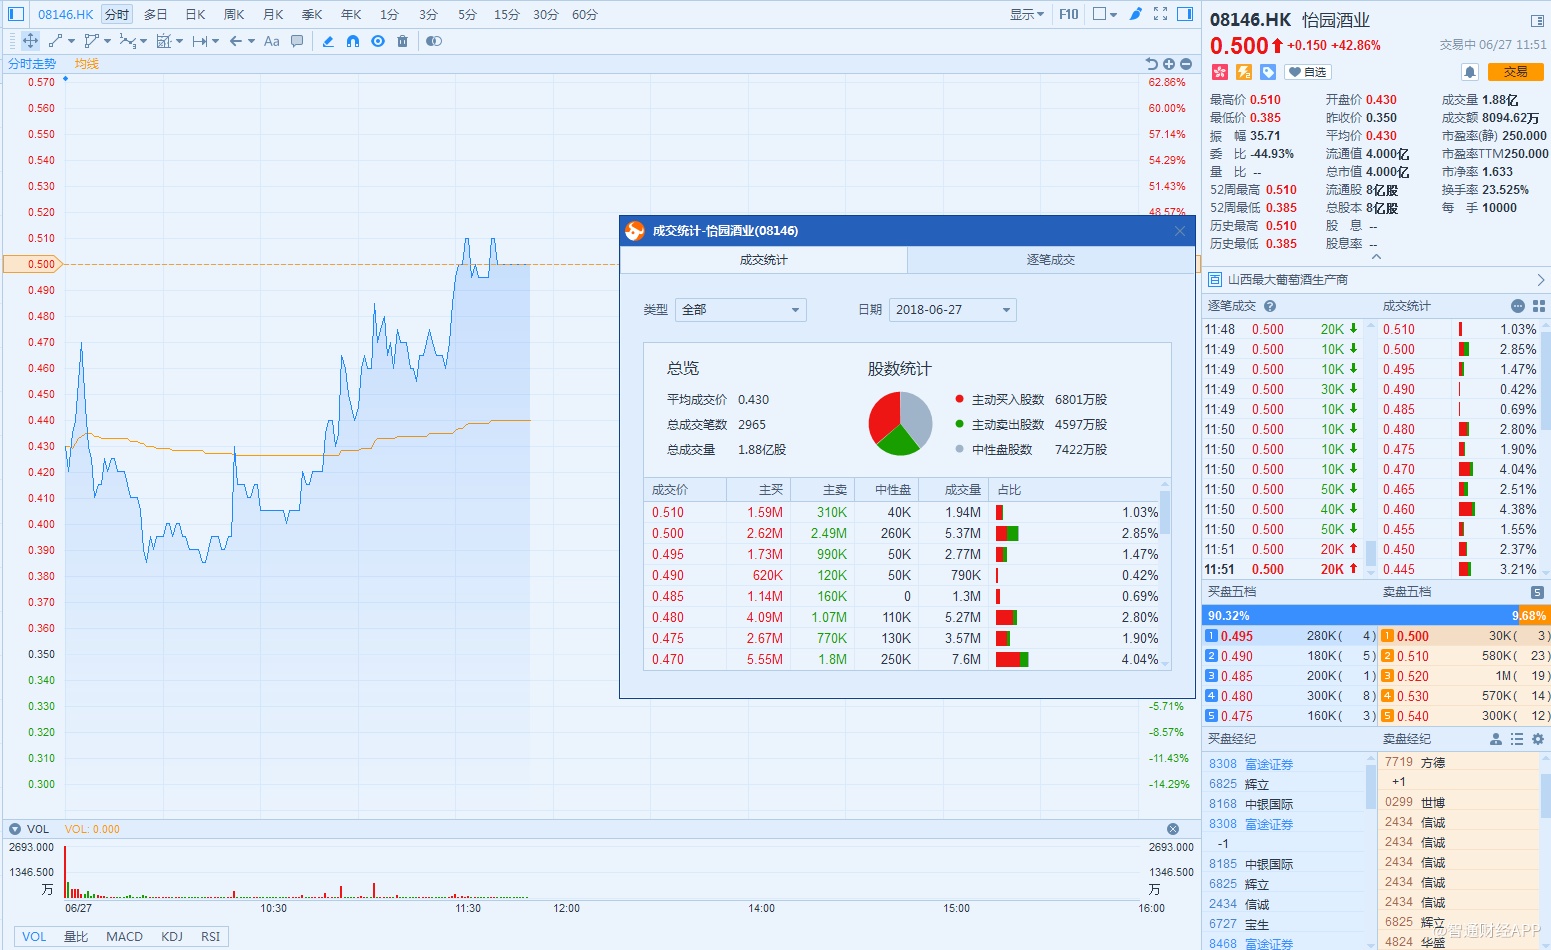1551x950 pixels.
Task: Expand the 显示 display dropdown menu
Action: click(x=1026, y=14)
